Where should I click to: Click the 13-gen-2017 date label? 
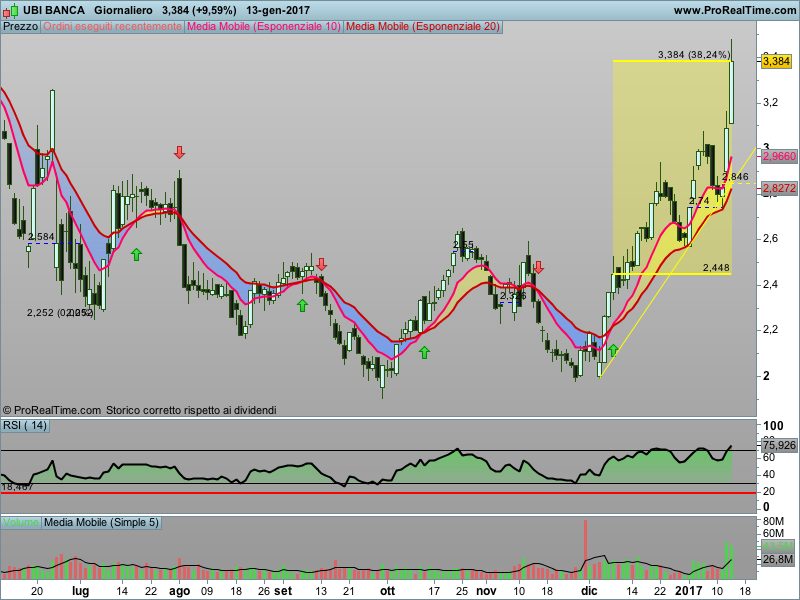278,10
